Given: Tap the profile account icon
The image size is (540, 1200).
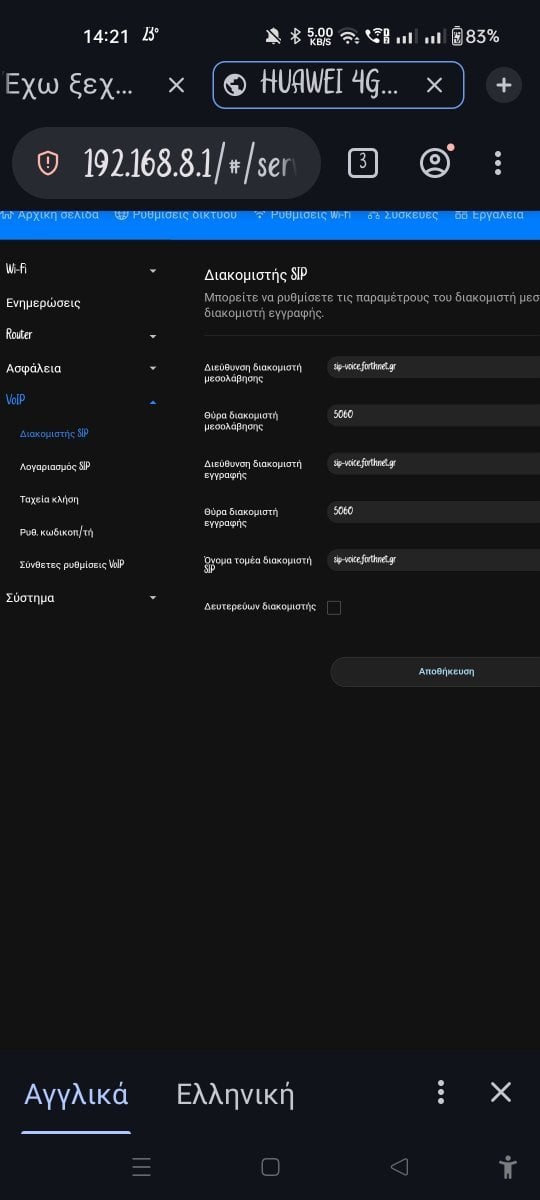Looking at the screenshot, I should click(435, 163).
